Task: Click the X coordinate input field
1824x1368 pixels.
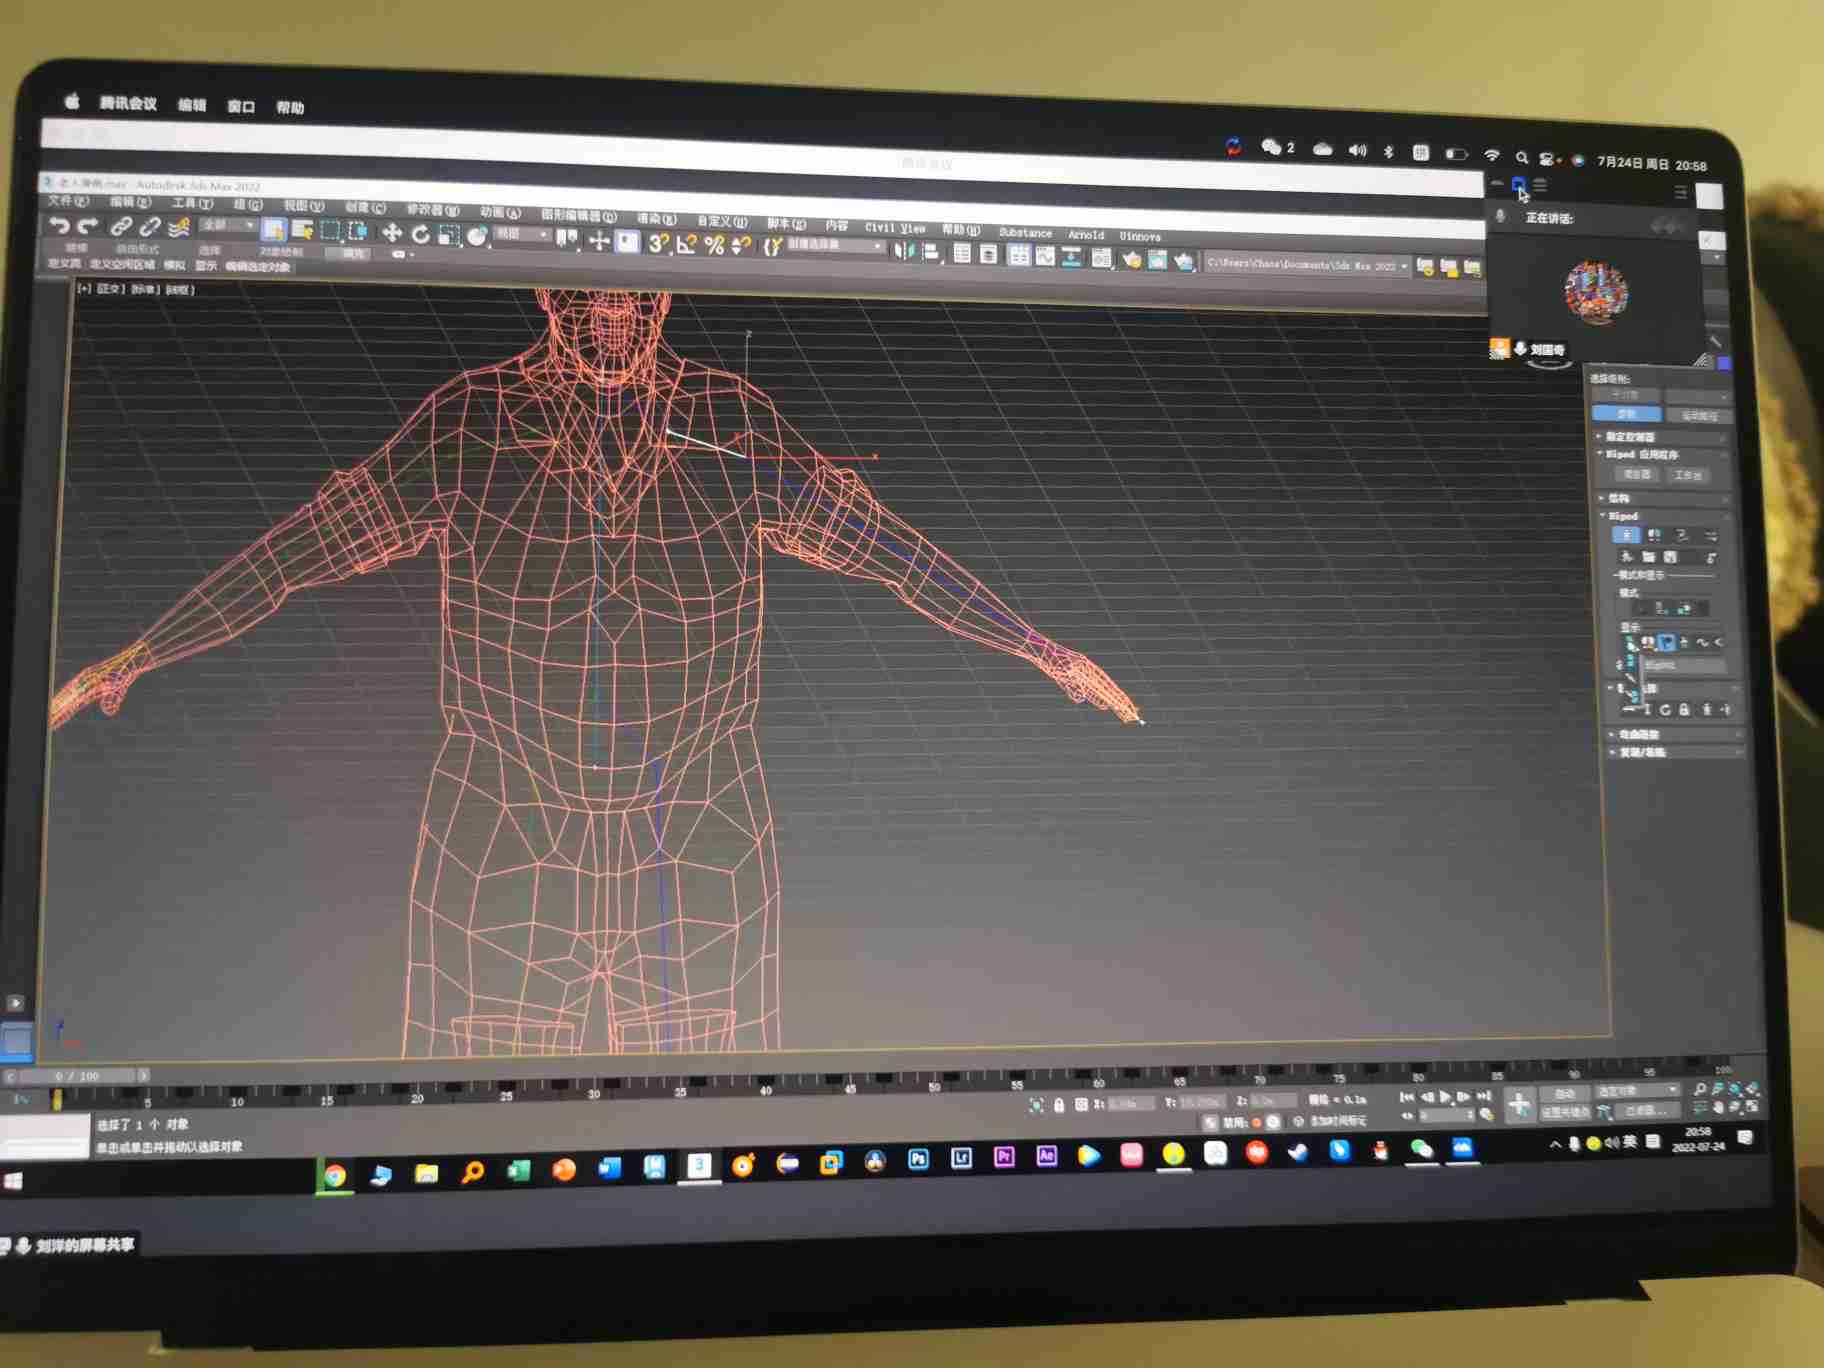Action: pyautogui.click(x=1130, y=1103)
